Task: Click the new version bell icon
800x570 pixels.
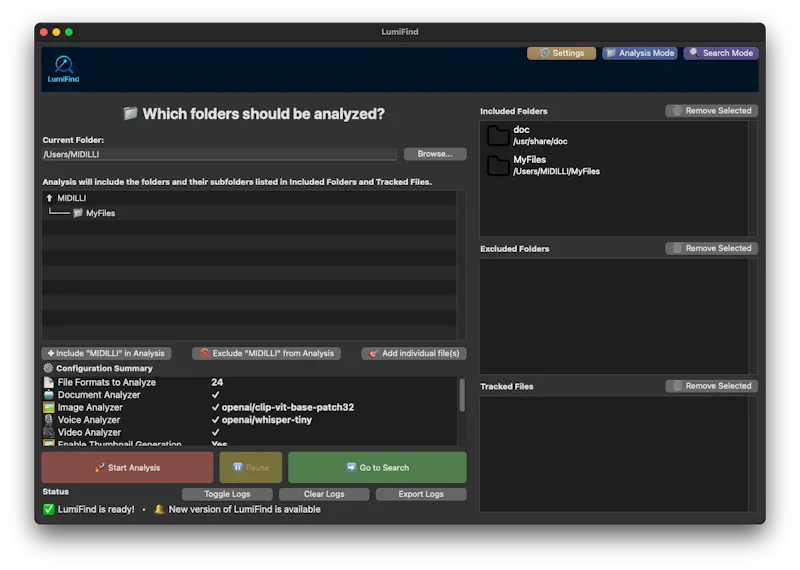Action: tap(159, 509)
